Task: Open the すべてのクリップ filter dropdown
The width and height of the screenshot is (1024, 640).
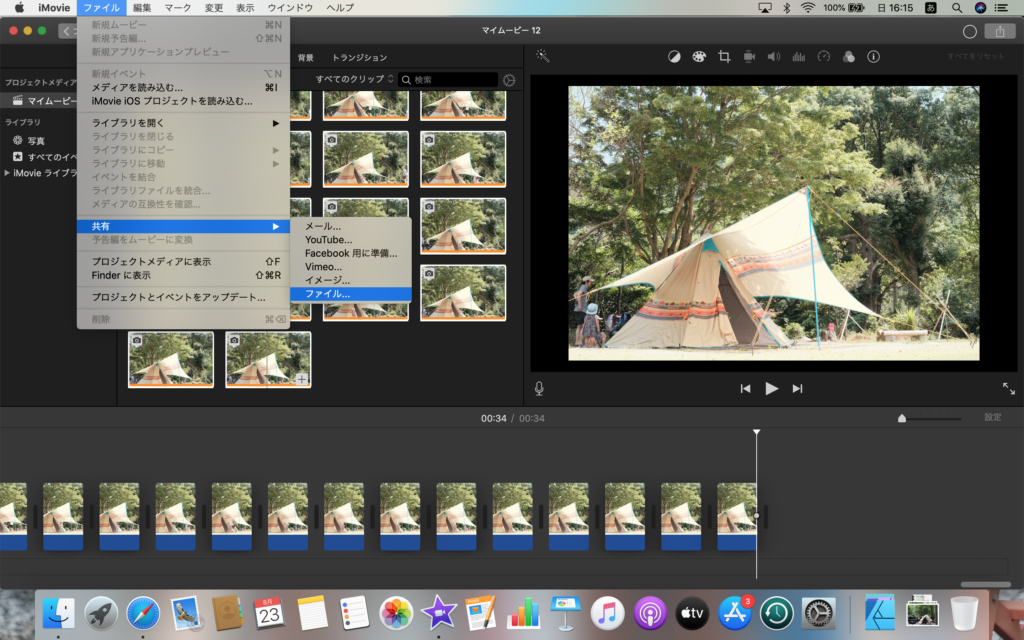Action: point(354,79)
